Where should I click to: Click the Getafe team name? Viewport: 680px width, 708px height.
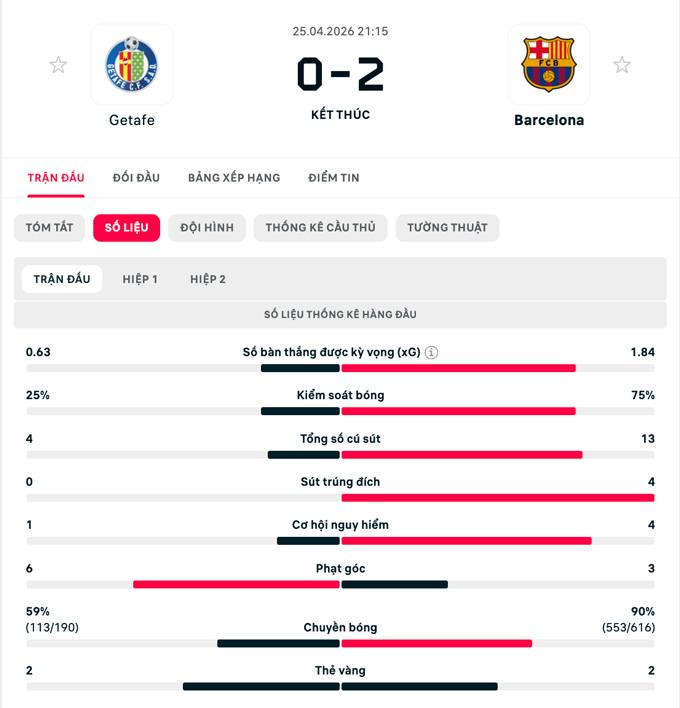(132, 120)
